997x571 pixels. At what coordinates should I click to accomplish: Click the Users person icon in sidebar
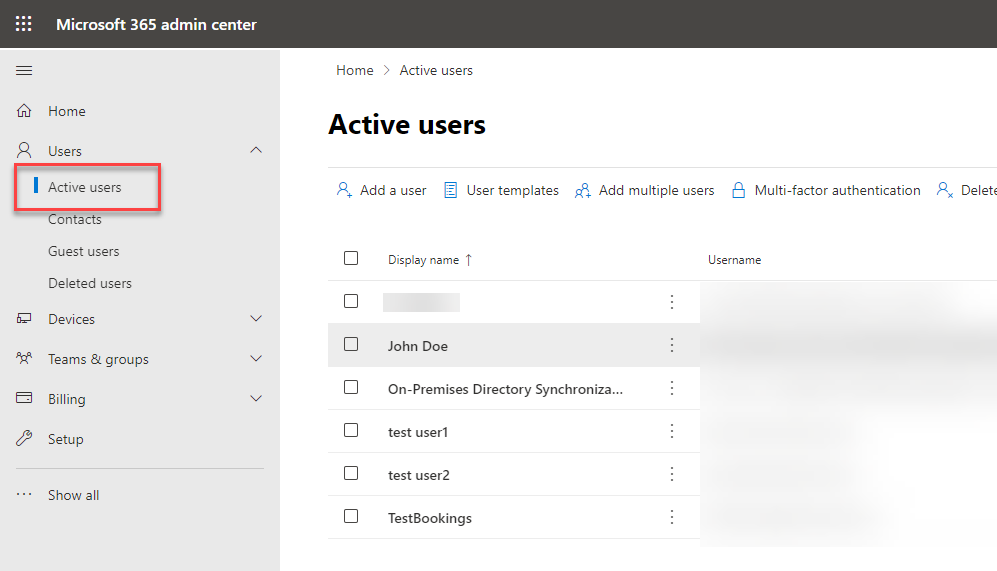click(24, 150)
